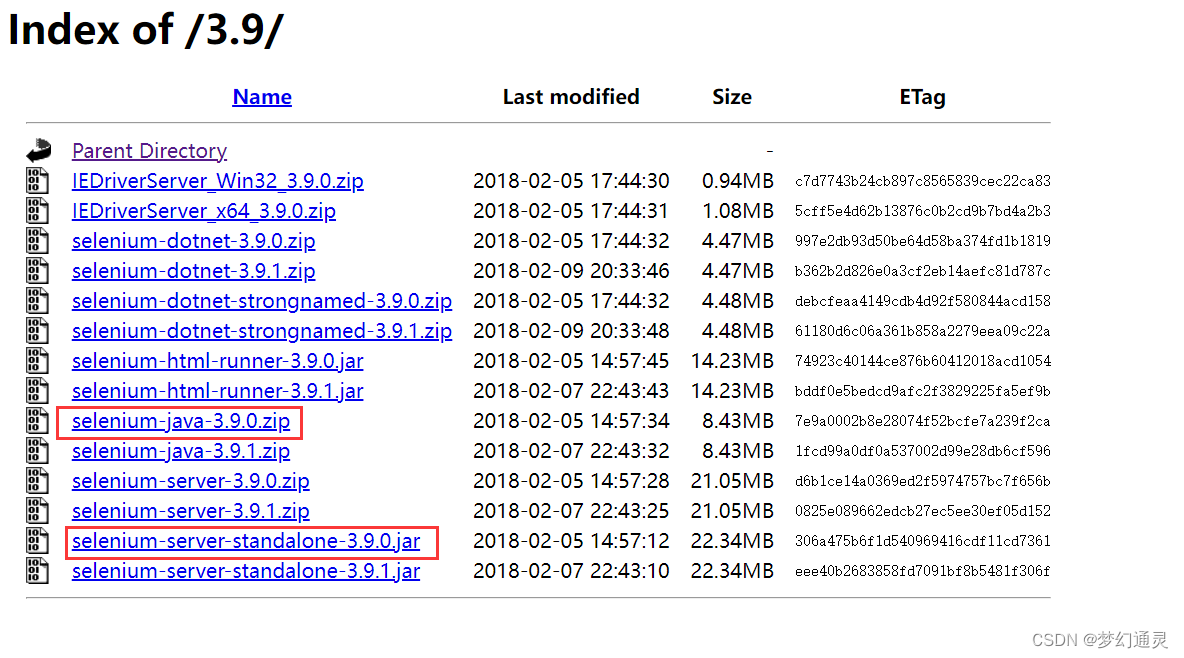
Task: Click file icon beside selenium-java-3.9.0.zip
Action: coord(37,421)
